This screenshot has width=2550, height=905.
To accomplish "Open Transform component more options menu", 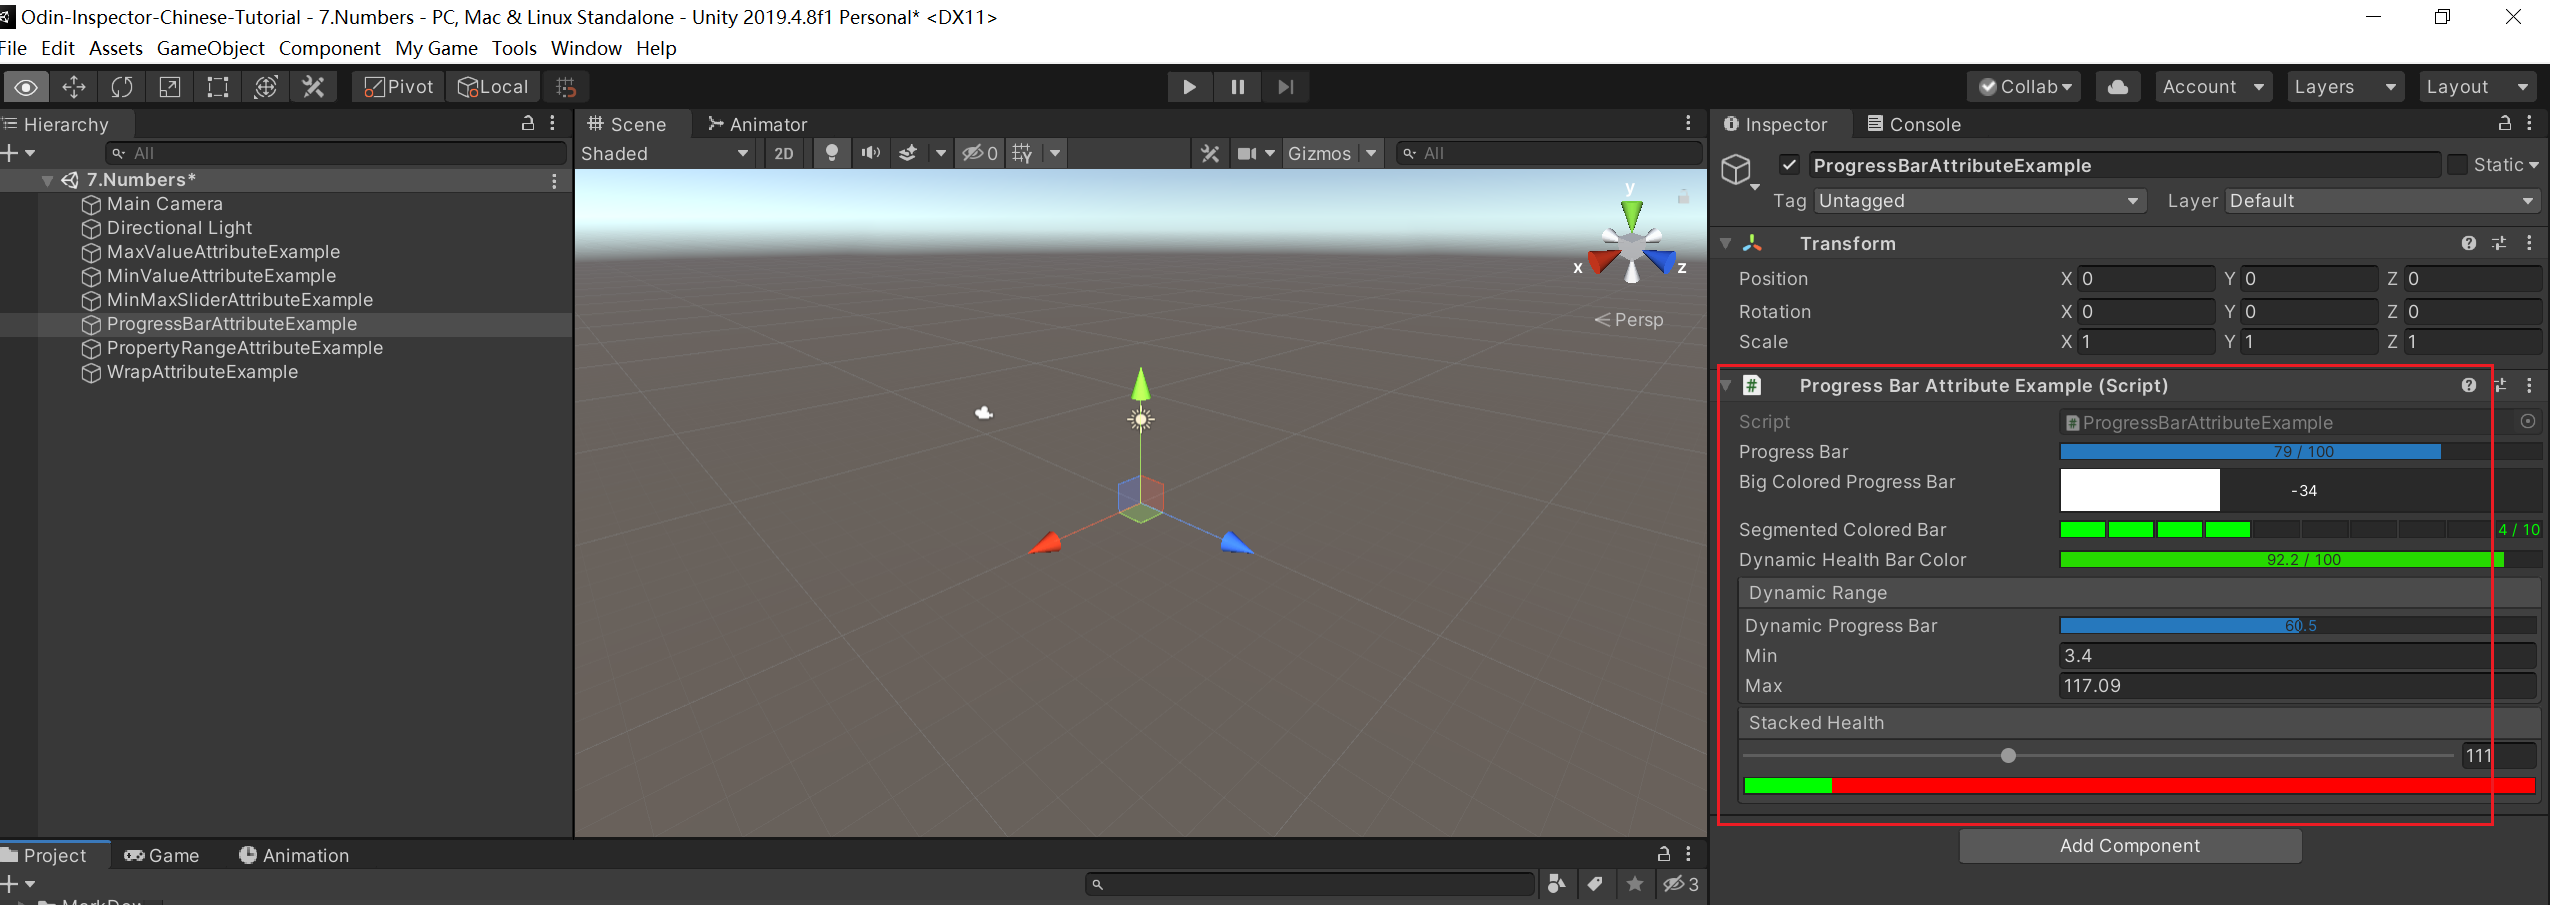I will click(2529, 243).
